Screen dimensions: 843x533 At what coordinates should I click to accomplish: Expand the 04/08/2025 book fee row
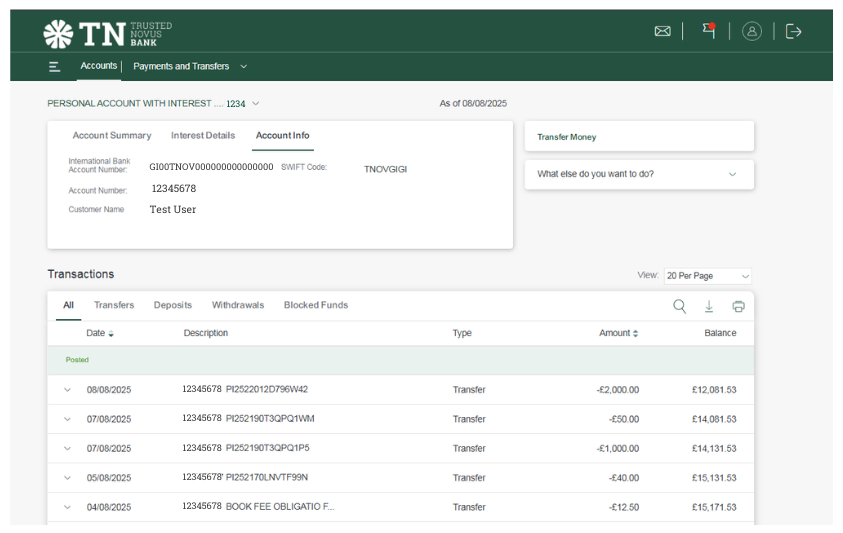click(68, 507)
